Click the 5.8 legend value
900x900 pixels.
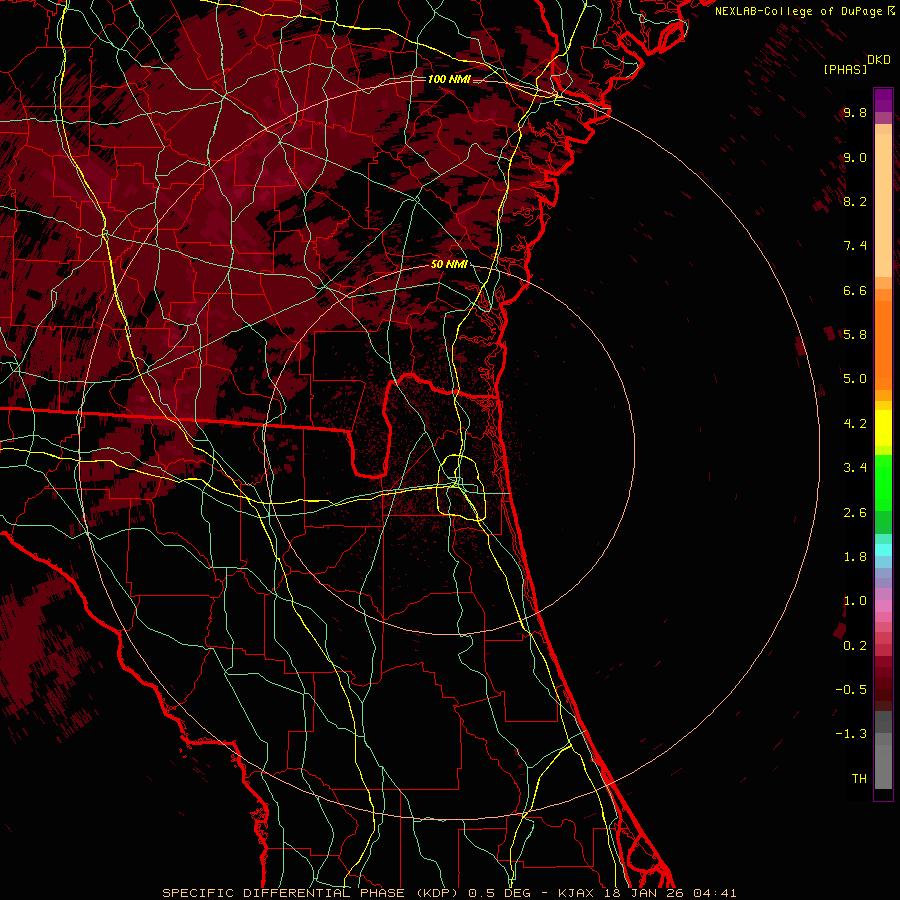tap(855, 335)
